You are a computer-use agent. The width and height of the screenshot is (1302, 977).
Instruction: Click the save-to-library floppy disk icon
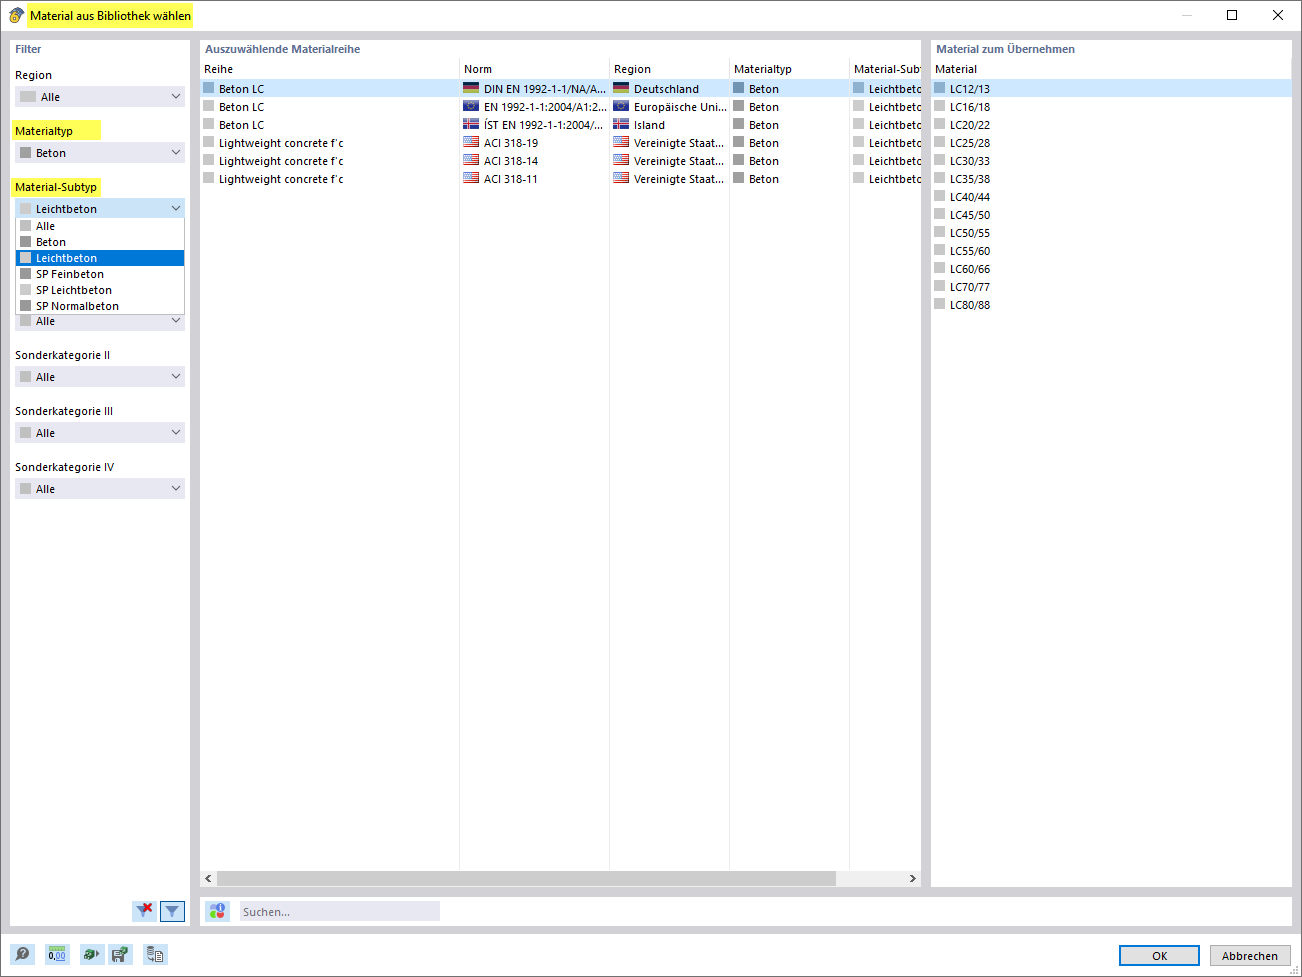[x=120, y=954]
